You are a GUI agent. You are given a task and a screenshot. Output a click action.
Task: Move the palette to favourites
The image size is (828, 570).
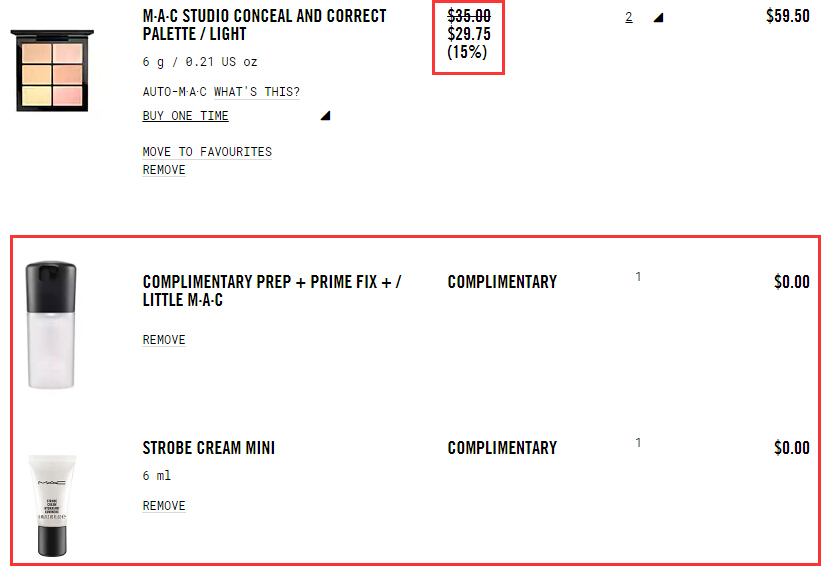click(207, 152)
